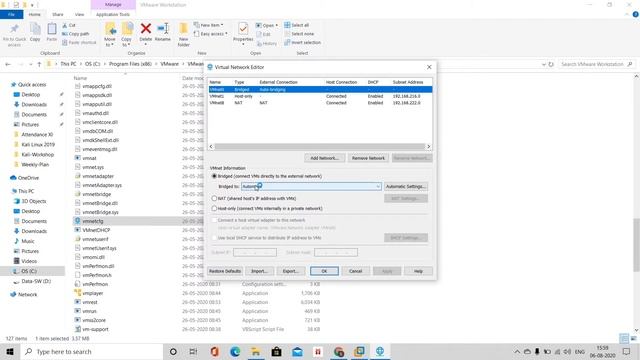Select the Host-only radio button
640x360 pixels.
tap(214, 209)
